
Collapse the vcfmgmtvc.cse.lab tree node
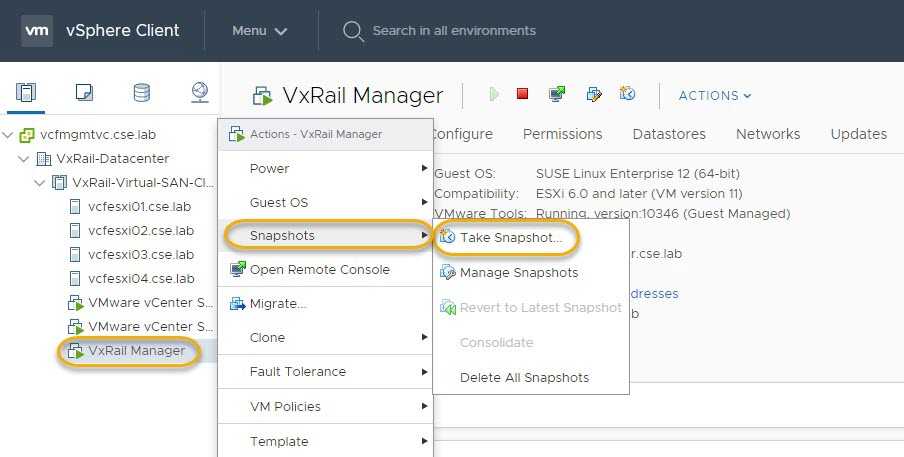tap(8, 135)
